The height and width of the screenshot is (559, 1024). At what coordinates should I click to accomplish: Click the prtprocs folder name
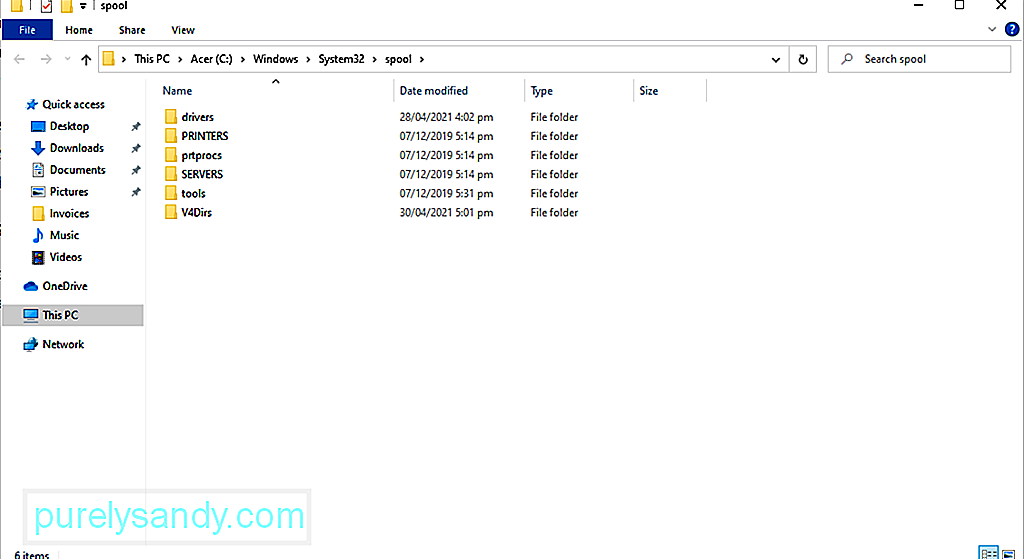[201, 155]
